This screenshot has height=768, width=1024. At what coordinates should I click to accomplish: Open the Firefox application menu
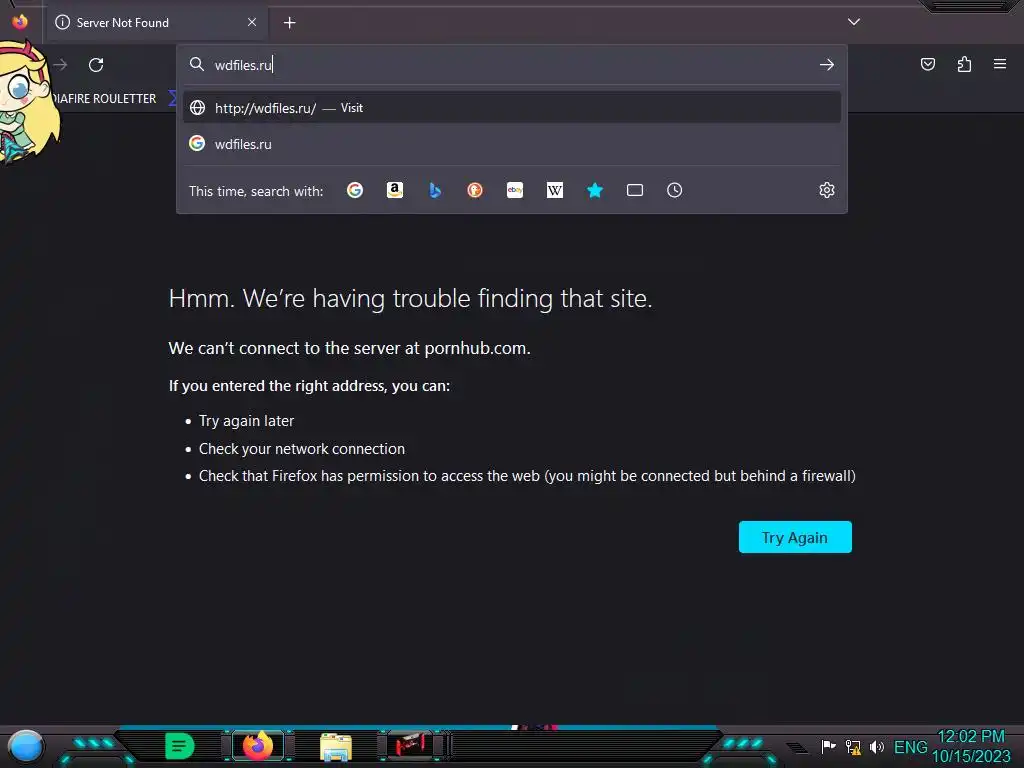[x=1000, y=64]
